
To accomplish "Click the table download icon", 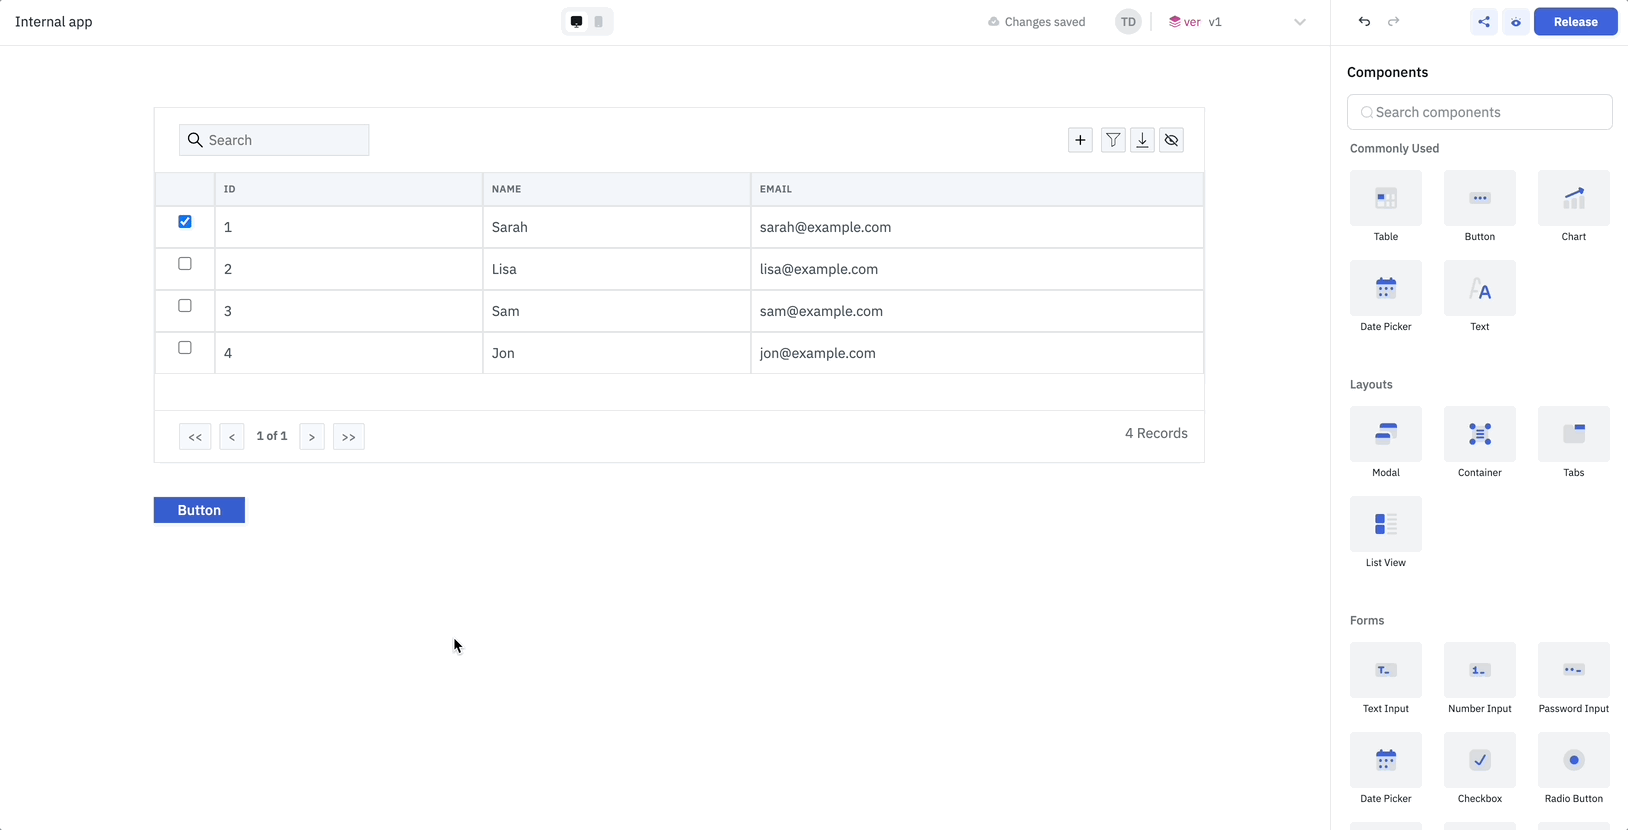I will tap(1142, 140).
